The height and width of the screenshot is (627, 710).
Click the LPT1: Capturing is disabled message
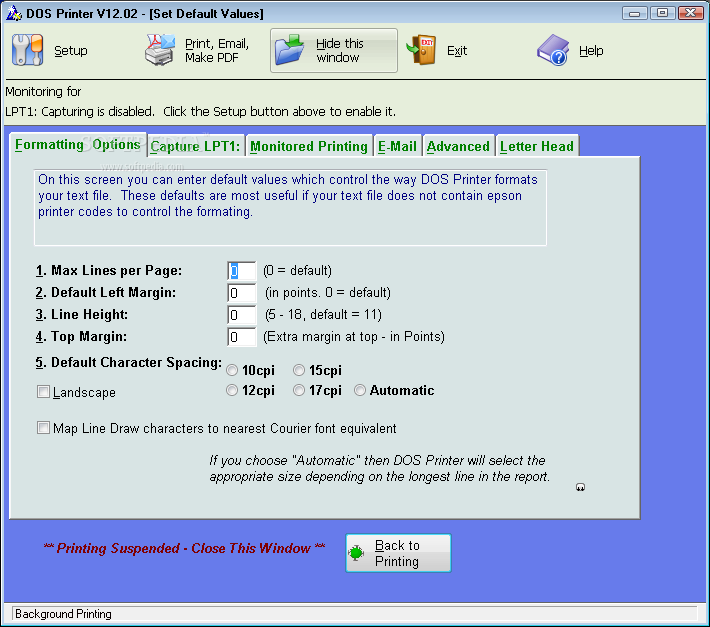tap(201, 111)
